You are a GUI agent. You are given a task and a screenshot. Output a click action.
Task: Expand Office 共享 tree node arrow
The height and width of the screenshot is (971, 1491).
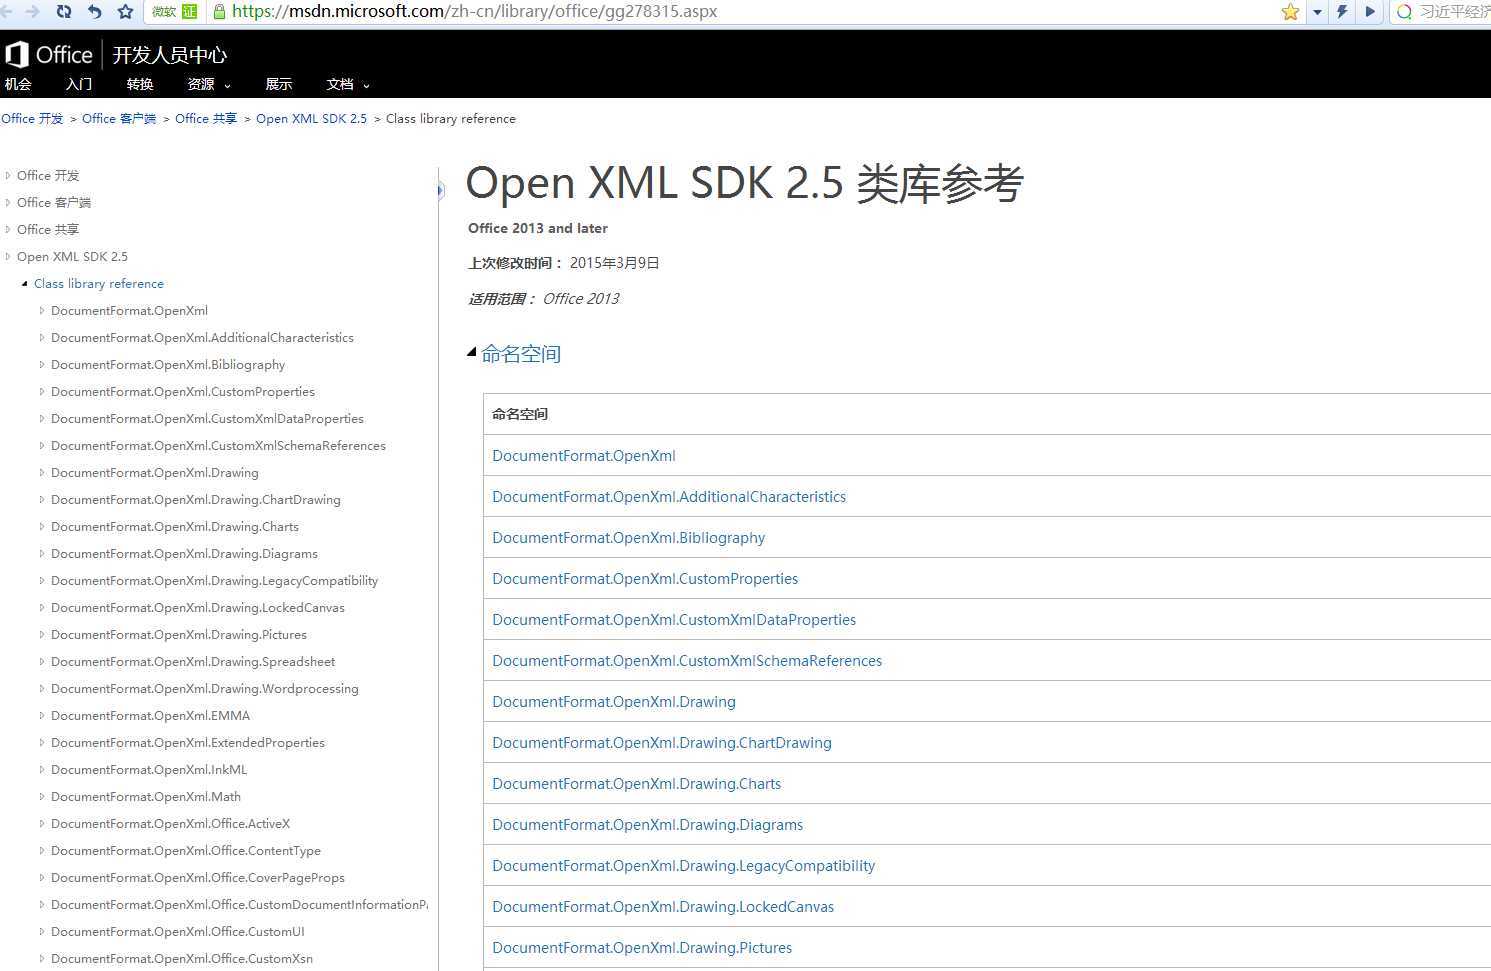[8, 229]
